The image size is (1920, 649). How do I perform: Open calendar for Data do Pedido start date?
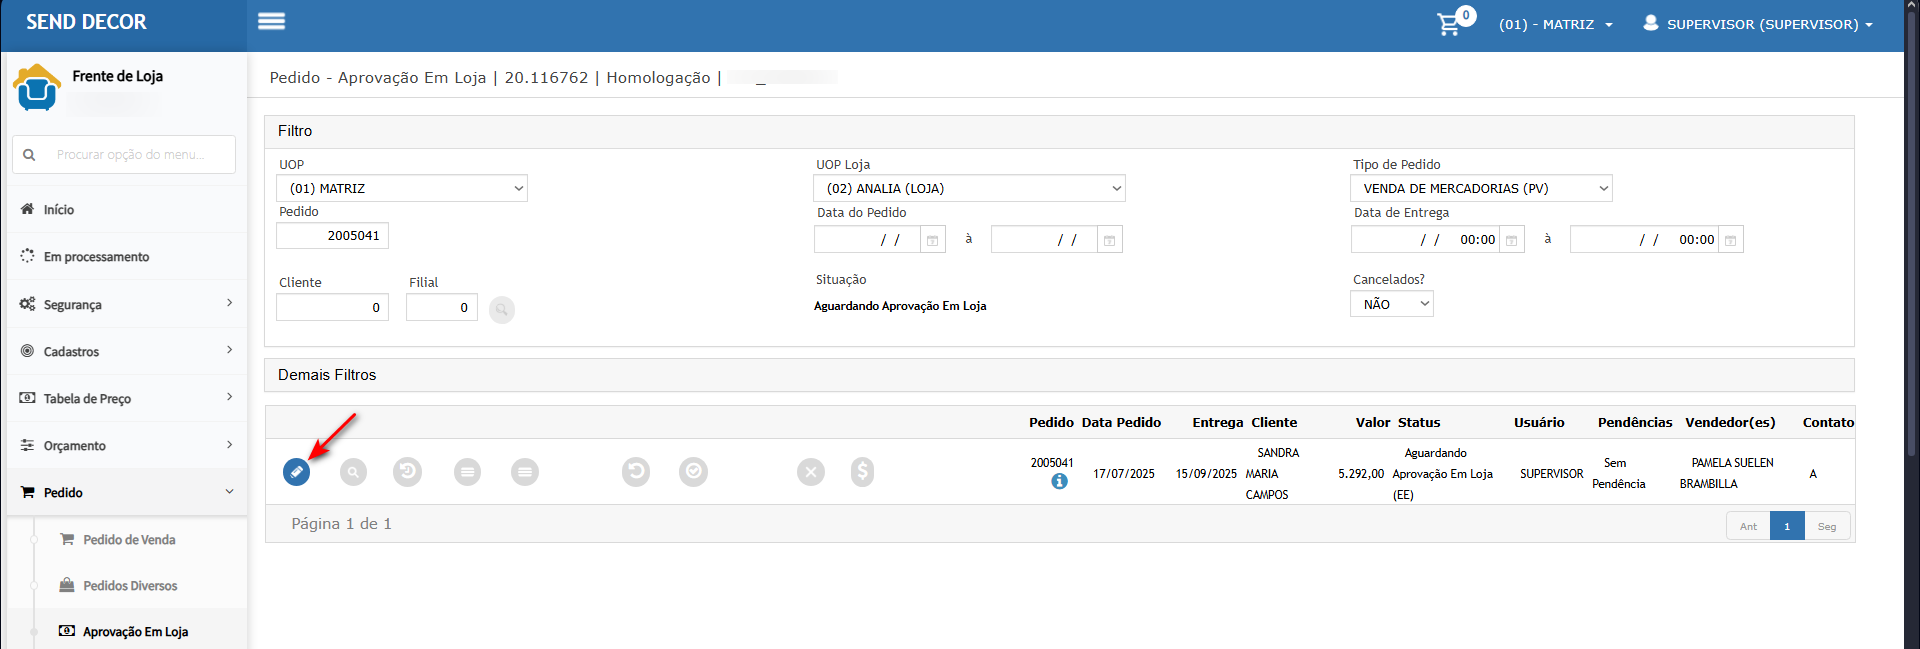(932, 240)
